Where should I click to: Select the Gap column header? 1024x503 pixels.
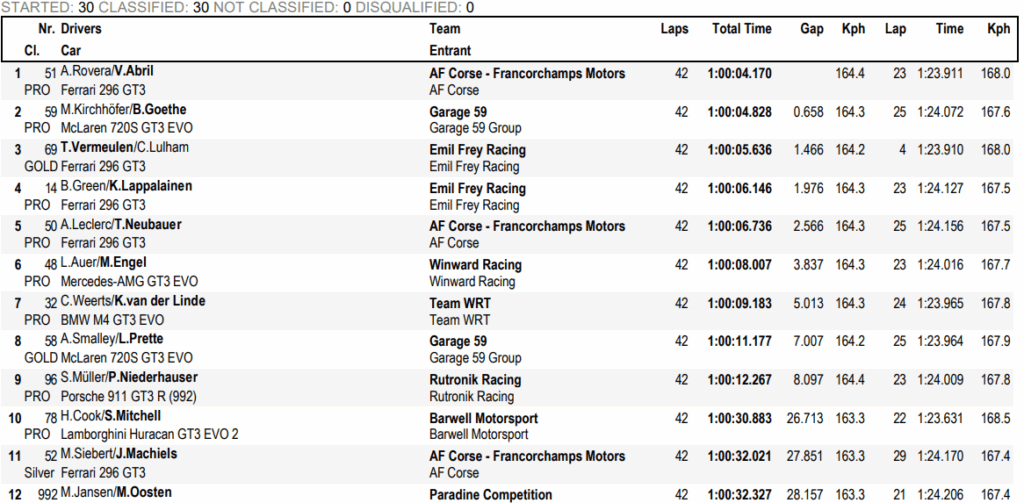click(812, 29)
